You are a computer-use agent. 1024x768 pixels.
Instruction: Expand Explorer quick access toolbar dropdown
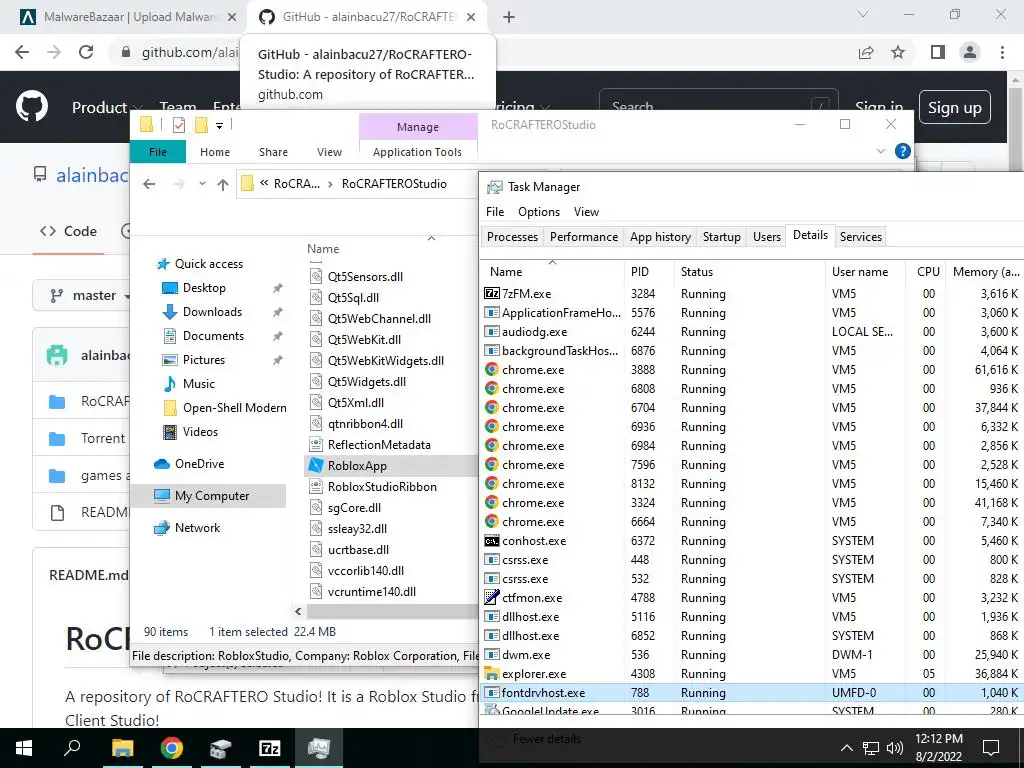pyautogui.click(x=219, y=125)
